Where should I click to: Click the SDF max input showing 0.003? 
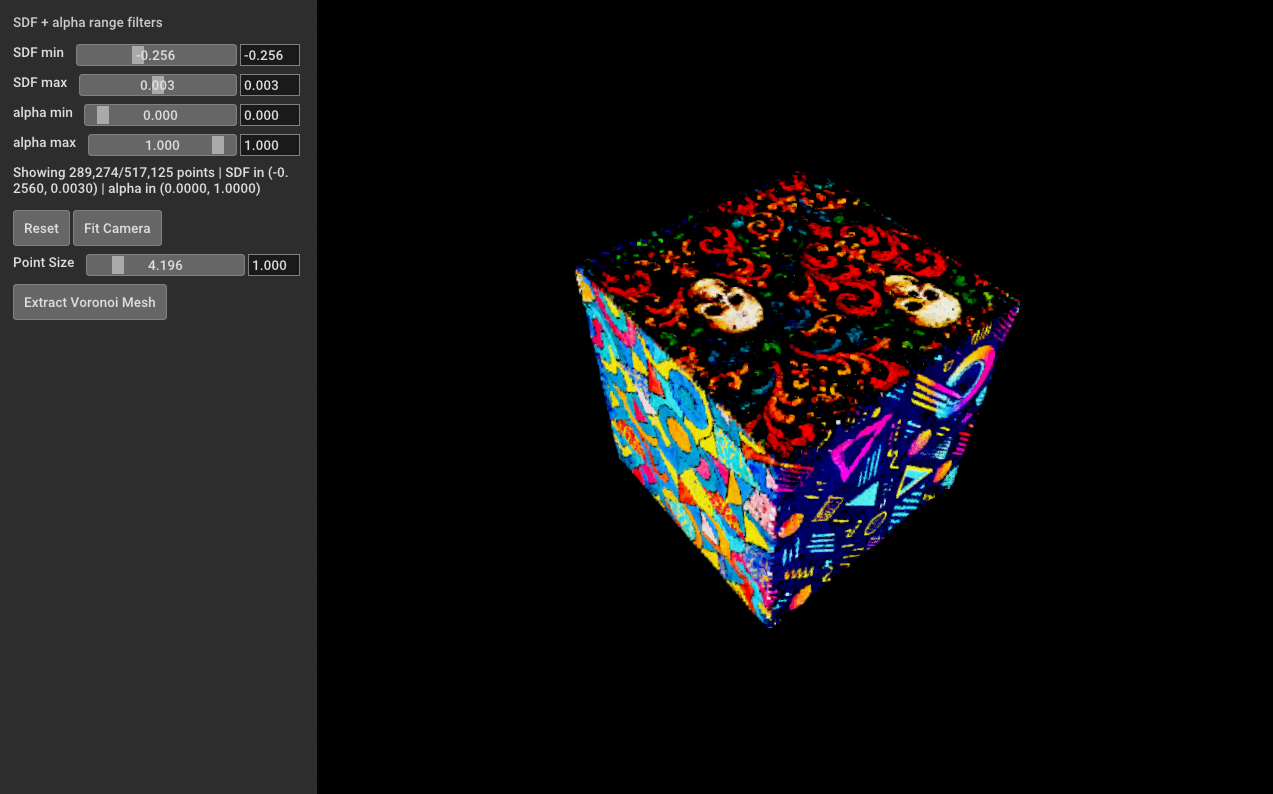click(269, 84)
